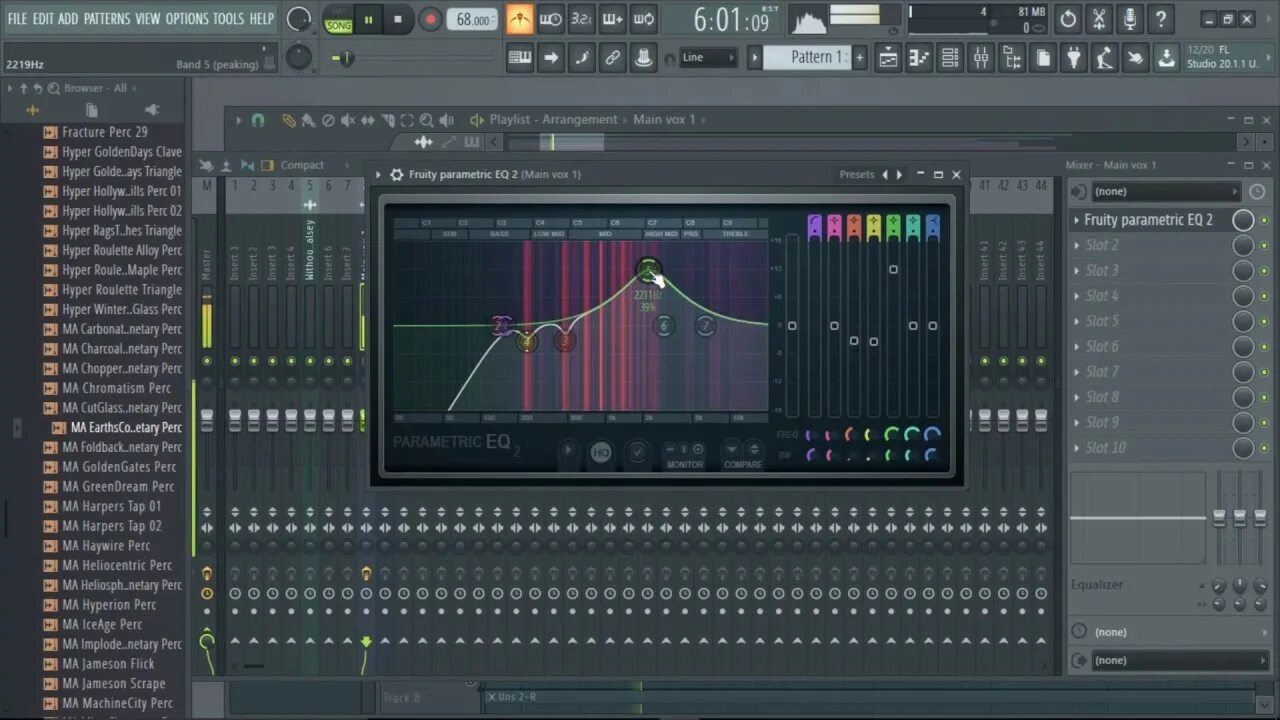Adjust the master volume knob next to tempo
Image resolution: width=1280 pixels, height=720 pixels.
click(299, 18)
